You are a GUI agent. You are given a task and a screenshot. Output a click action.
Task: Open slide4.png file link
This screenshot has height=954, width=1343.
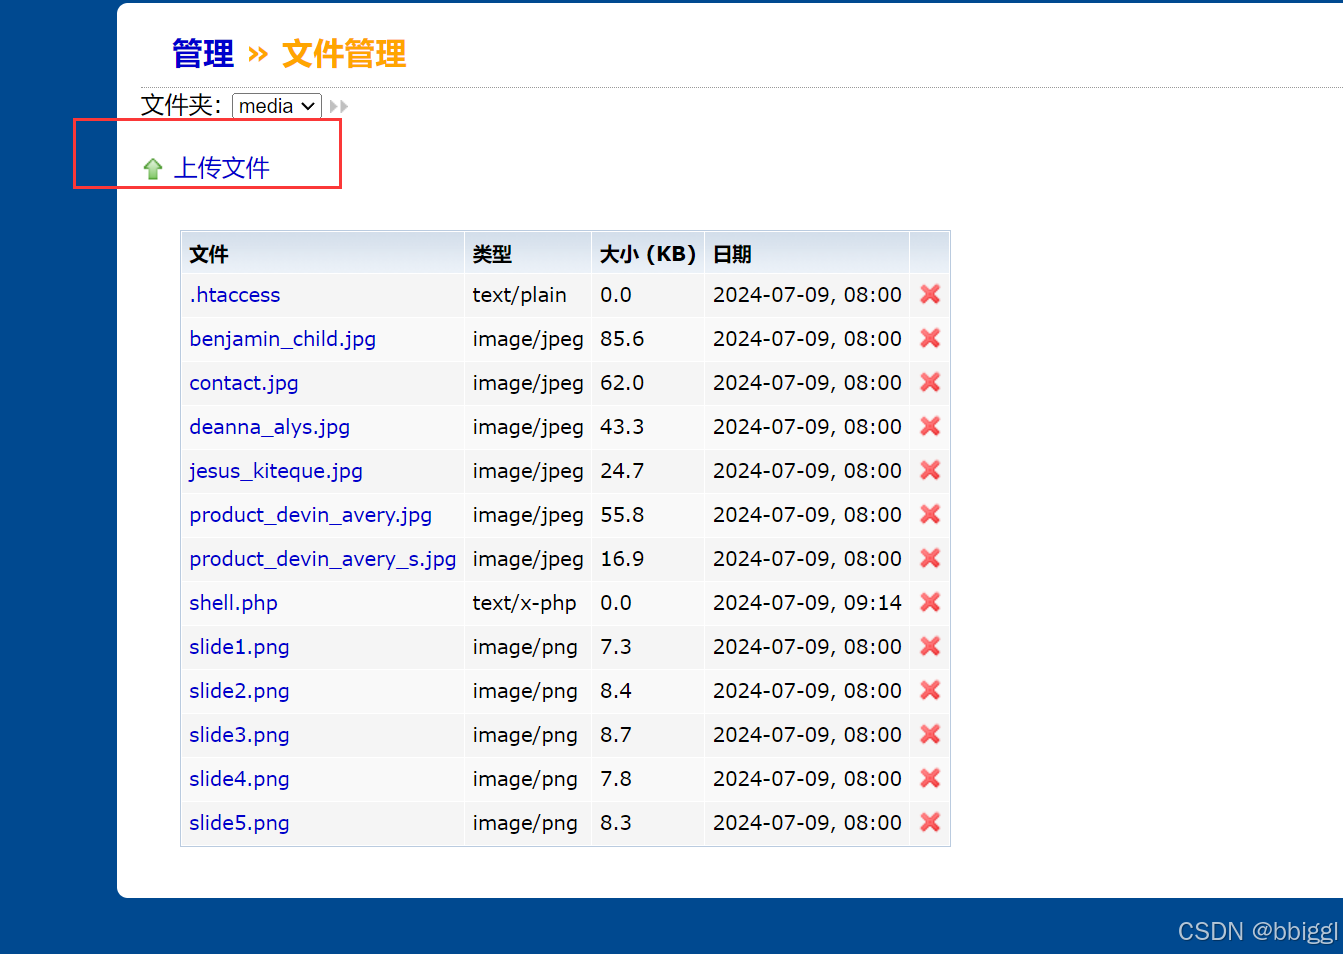click(x=240, y=779)
